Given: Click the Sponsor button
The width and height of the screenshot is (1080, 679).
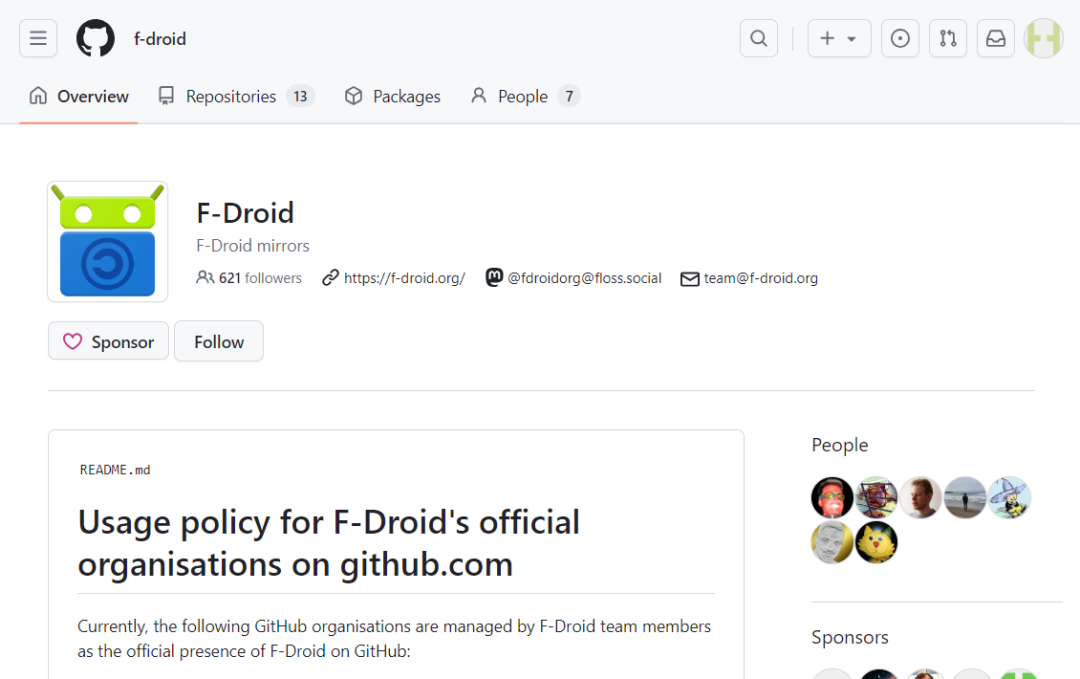Looking at the screenshot, I should pyautogui.click(x=108, y=341).
